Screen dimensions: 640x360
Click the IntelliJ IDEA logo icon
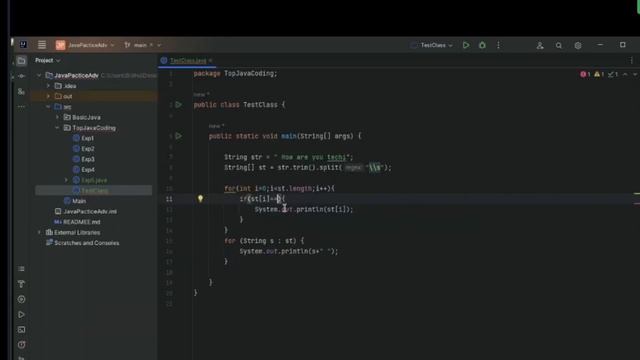[x=23, y=44]
